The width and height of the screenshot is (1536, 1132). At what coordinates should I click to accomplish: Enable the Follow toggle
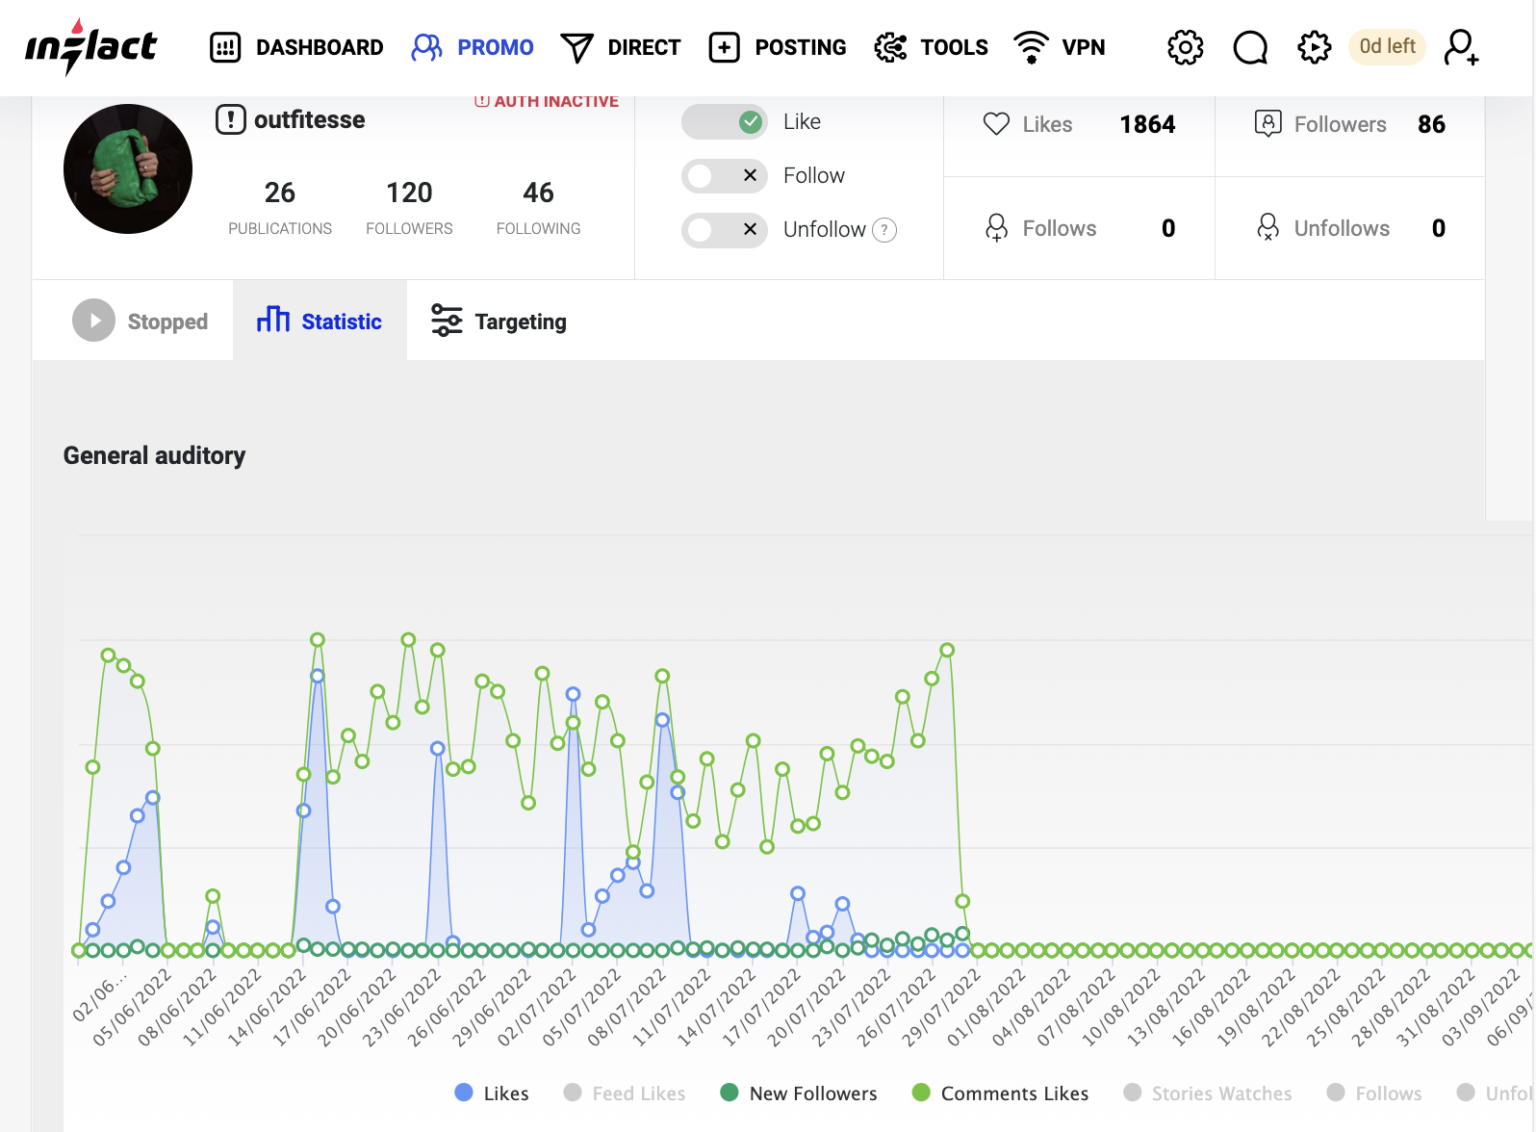(x=724, y=176)
